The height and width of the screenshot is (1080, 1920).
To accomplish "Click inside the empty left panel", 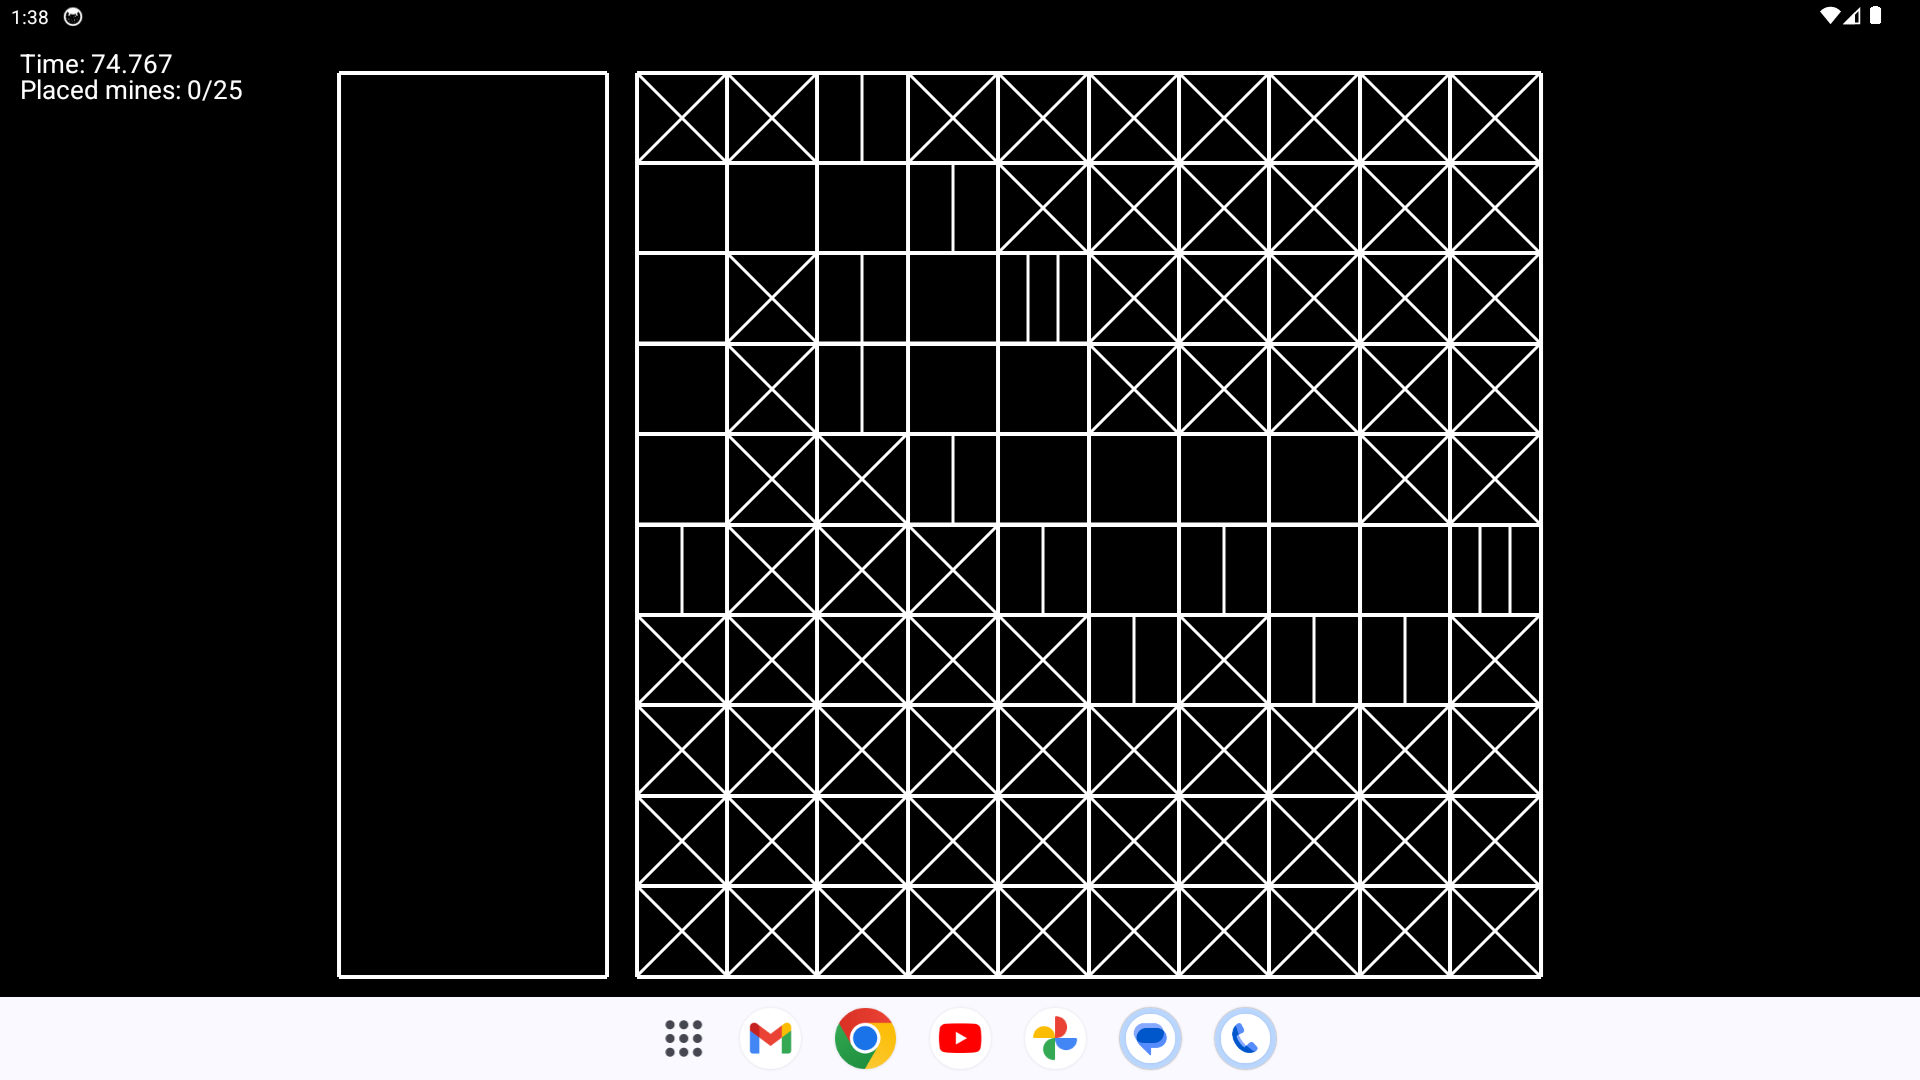I will [x=473, y=525].
